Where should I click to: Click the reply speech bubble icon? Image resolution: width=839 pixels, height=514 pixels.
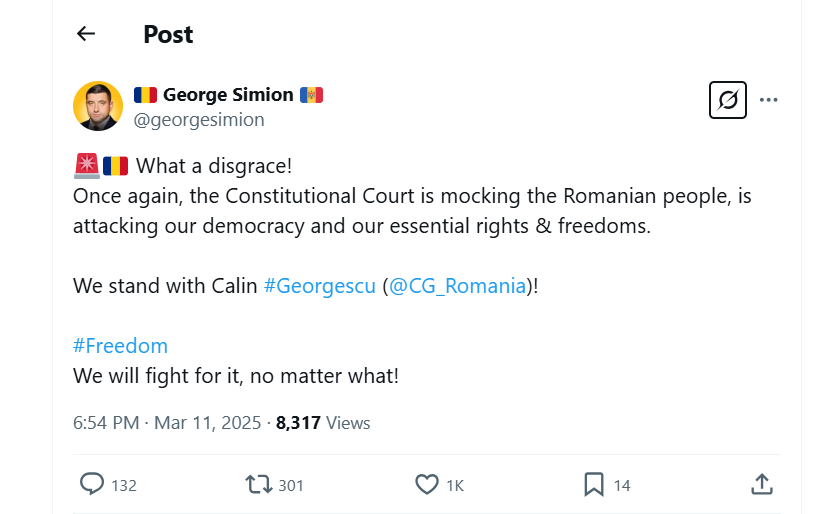(x=92, y=485)
